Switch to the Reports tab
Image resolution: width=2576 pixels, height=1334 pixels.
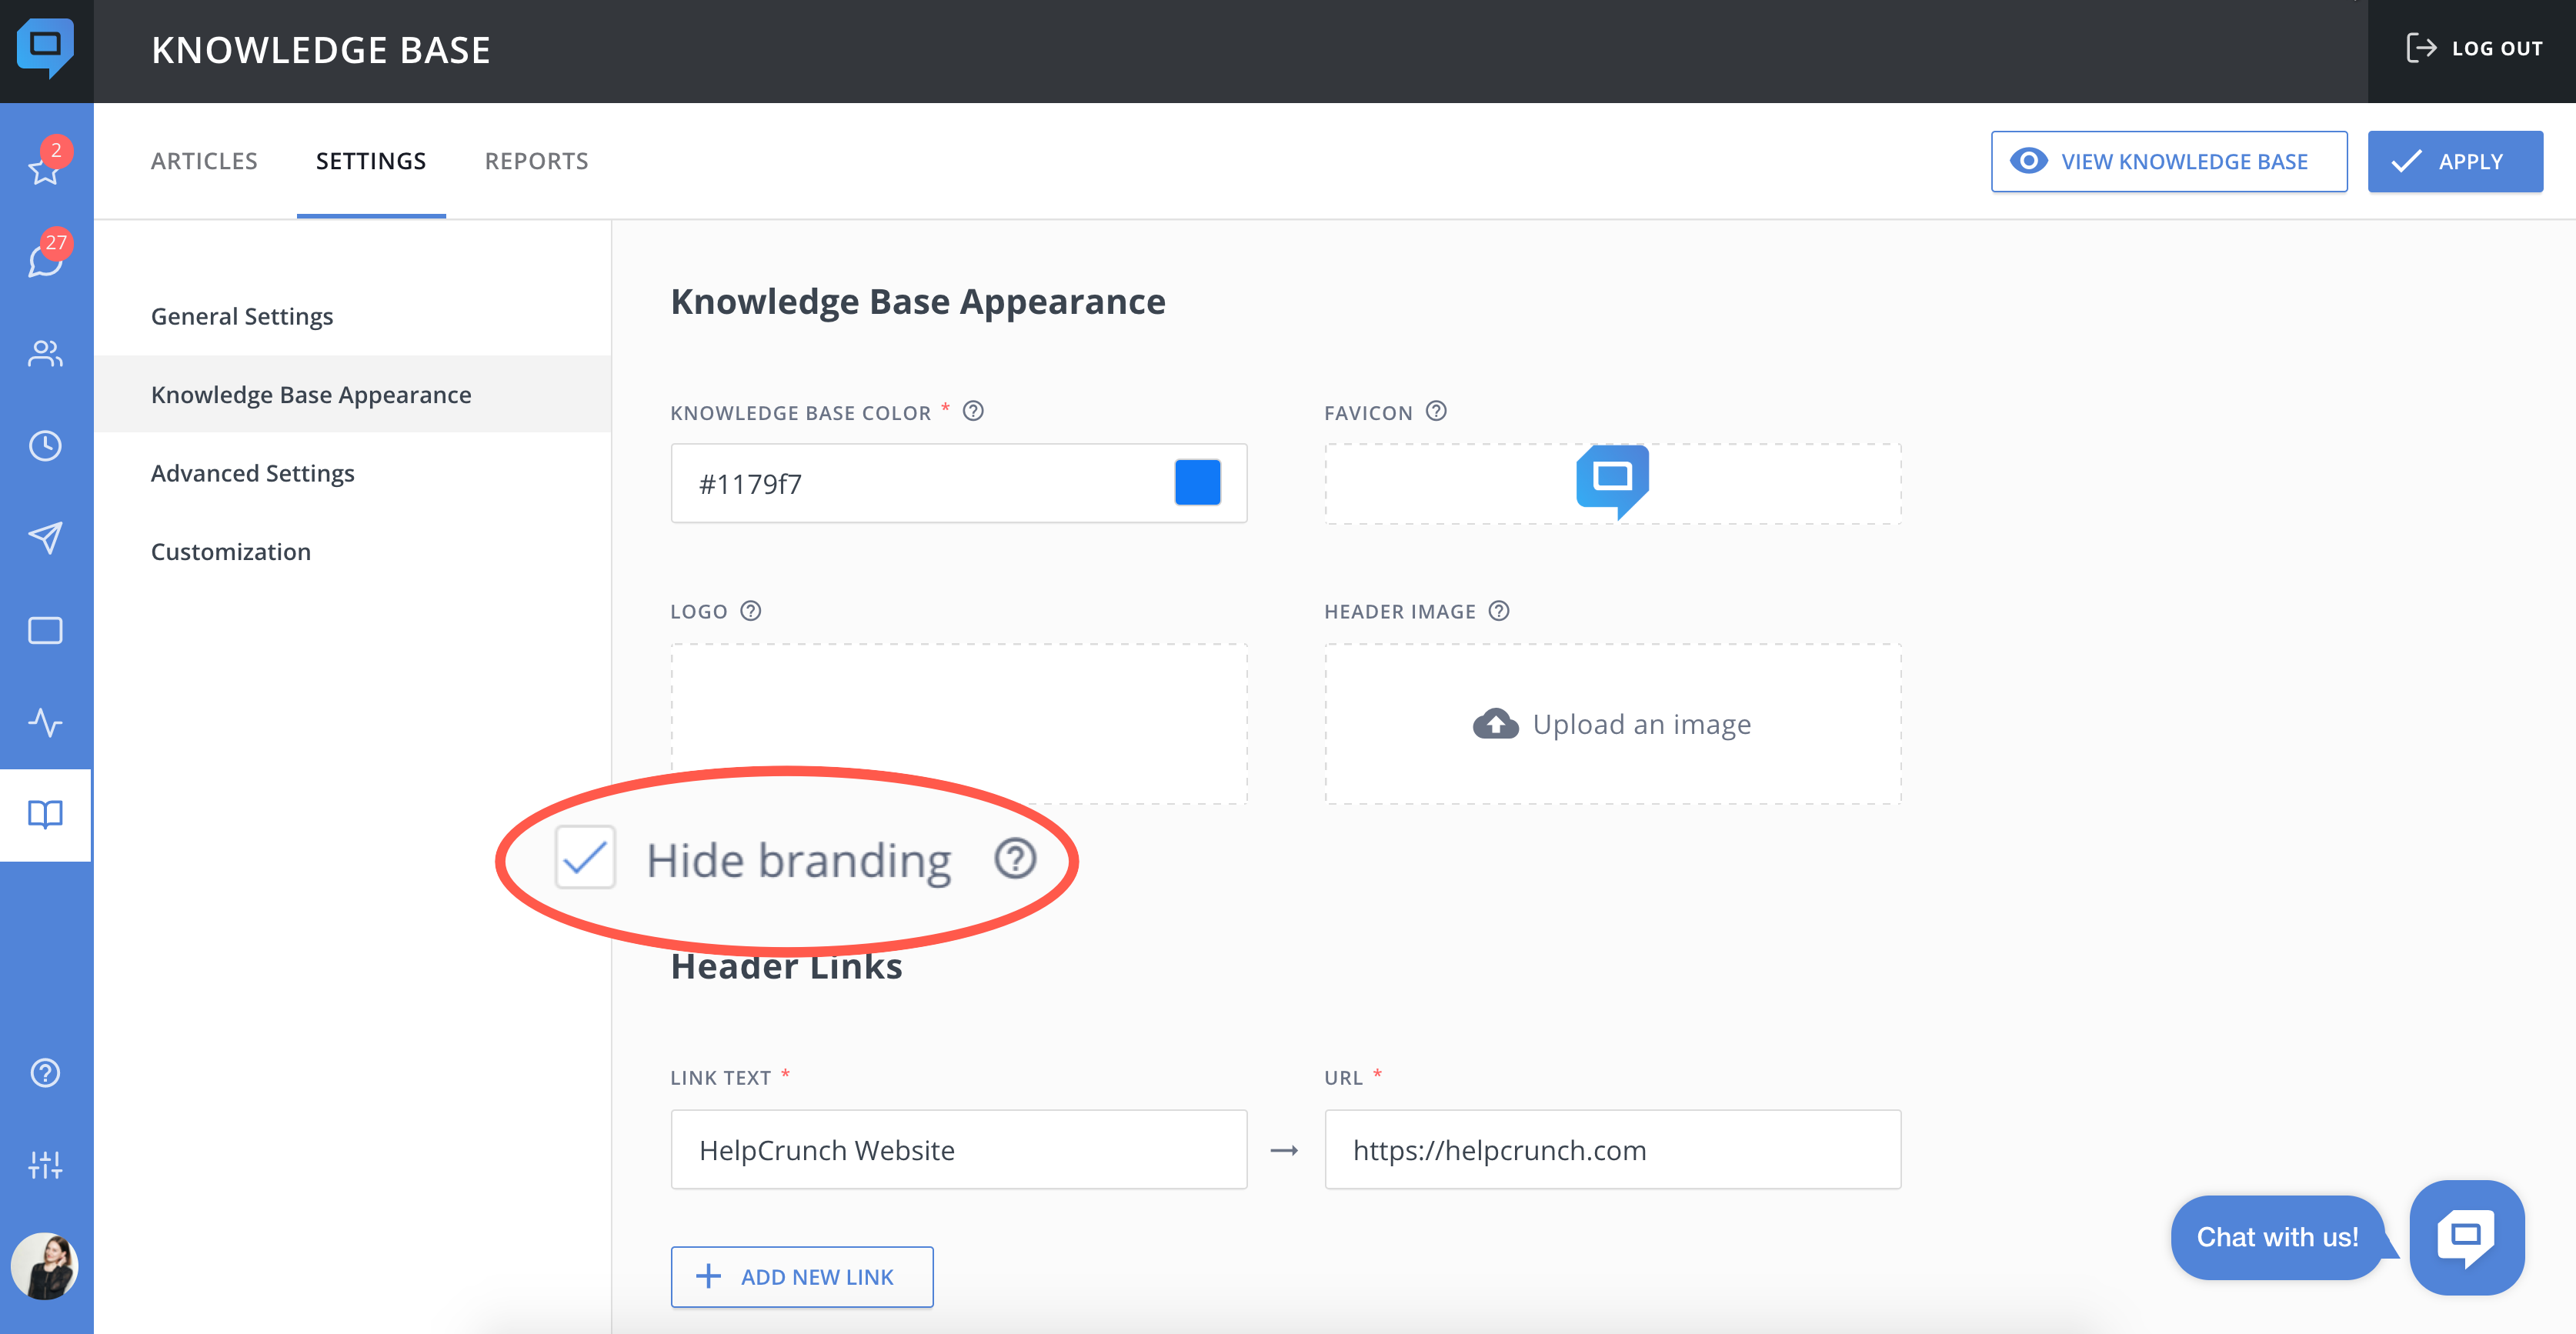click(x=536, y=161)
